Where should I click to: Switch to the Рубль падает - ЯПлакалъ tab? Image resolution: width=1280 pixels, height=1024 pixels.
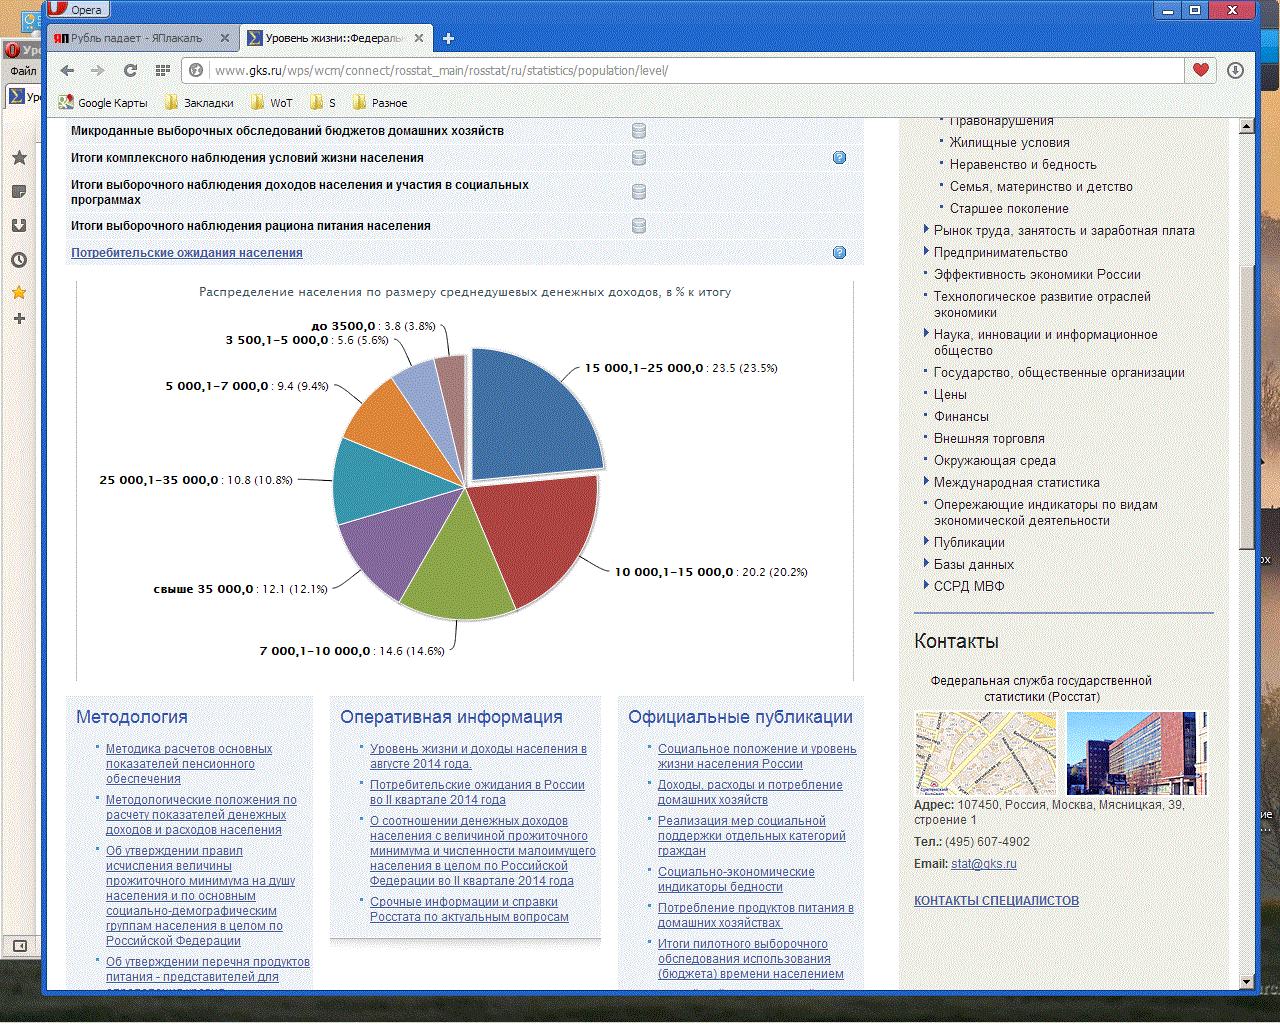click(x=136, y=38)
